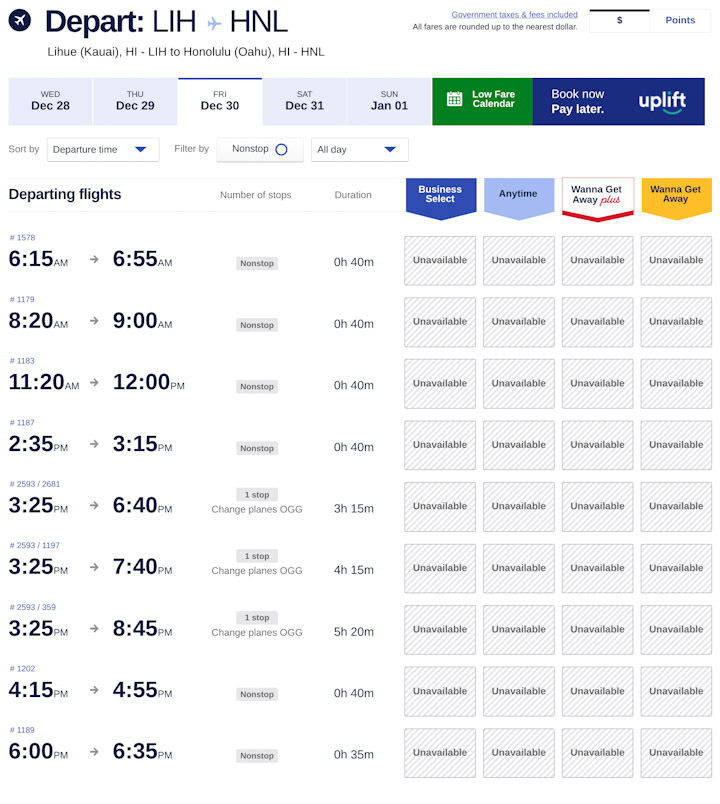Viewport: 720px width, 804px height.
Task: Click the 0h 35m duration text
Action: click(354, 755)
